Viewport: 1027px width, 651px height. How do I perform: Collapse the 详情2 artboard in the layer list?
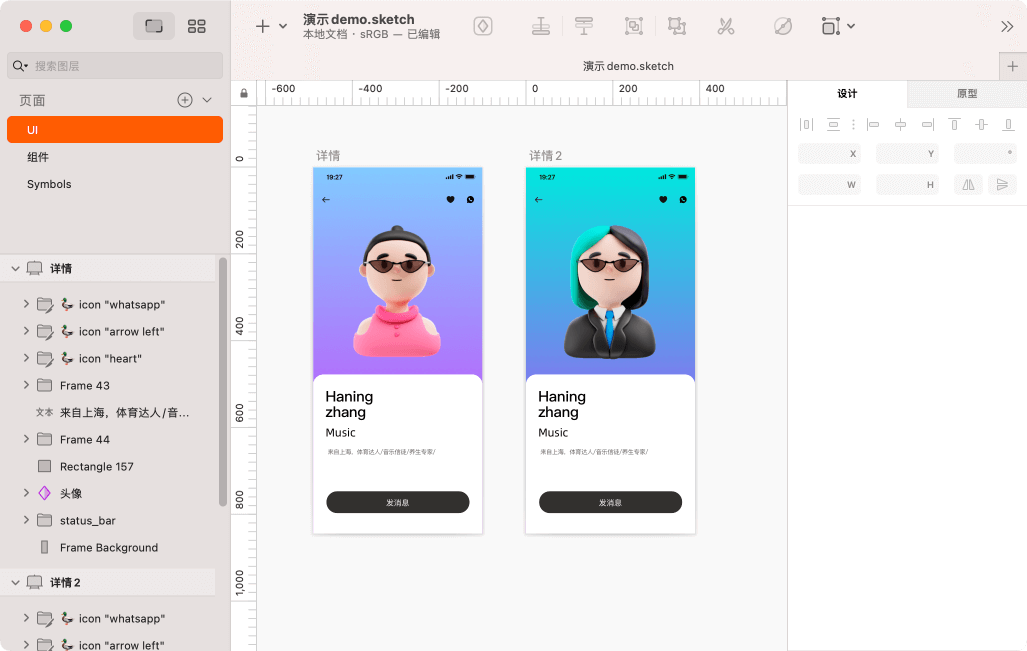(x=15, y=581)
